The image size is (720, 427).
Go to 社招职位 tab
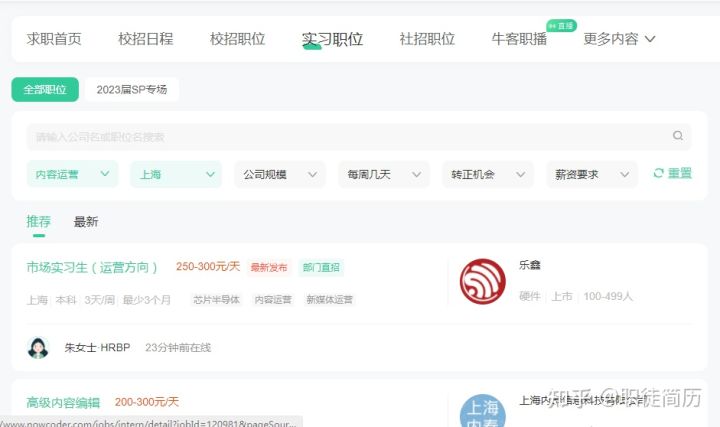427,39
